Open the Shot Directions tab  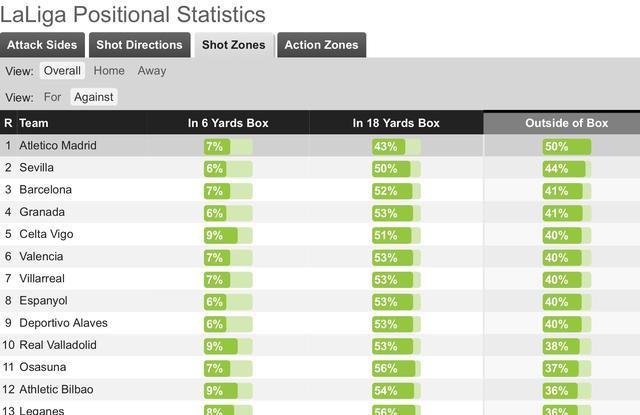140,45
